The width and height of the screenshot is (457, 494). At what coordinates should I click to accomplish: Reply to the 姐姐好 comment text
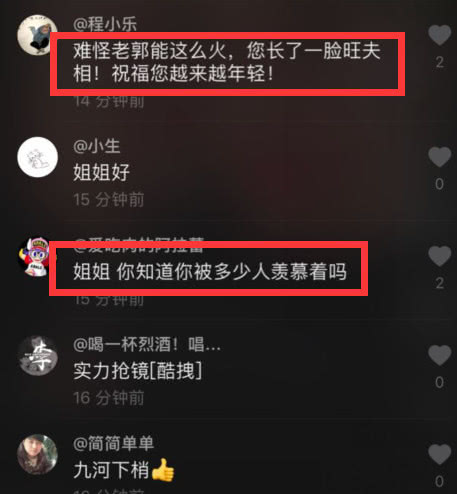tap(101, 172)
